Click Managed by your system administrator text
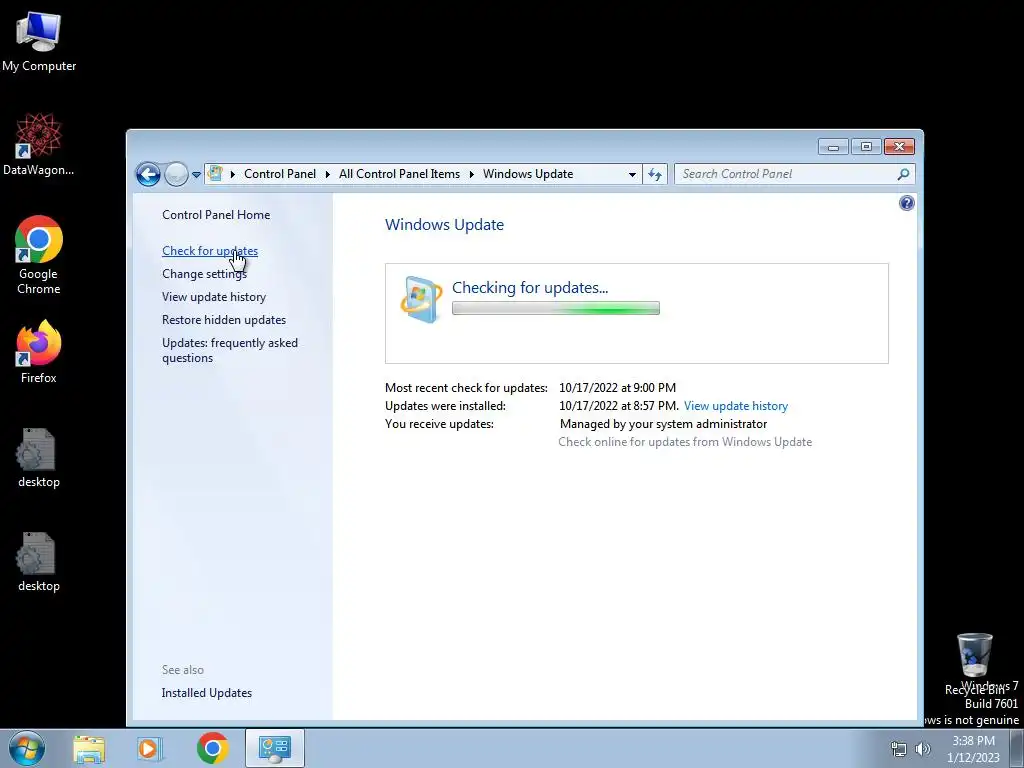Image resolution: width=1024 pixels, height=768 pixels. click(x=663, y=424)
